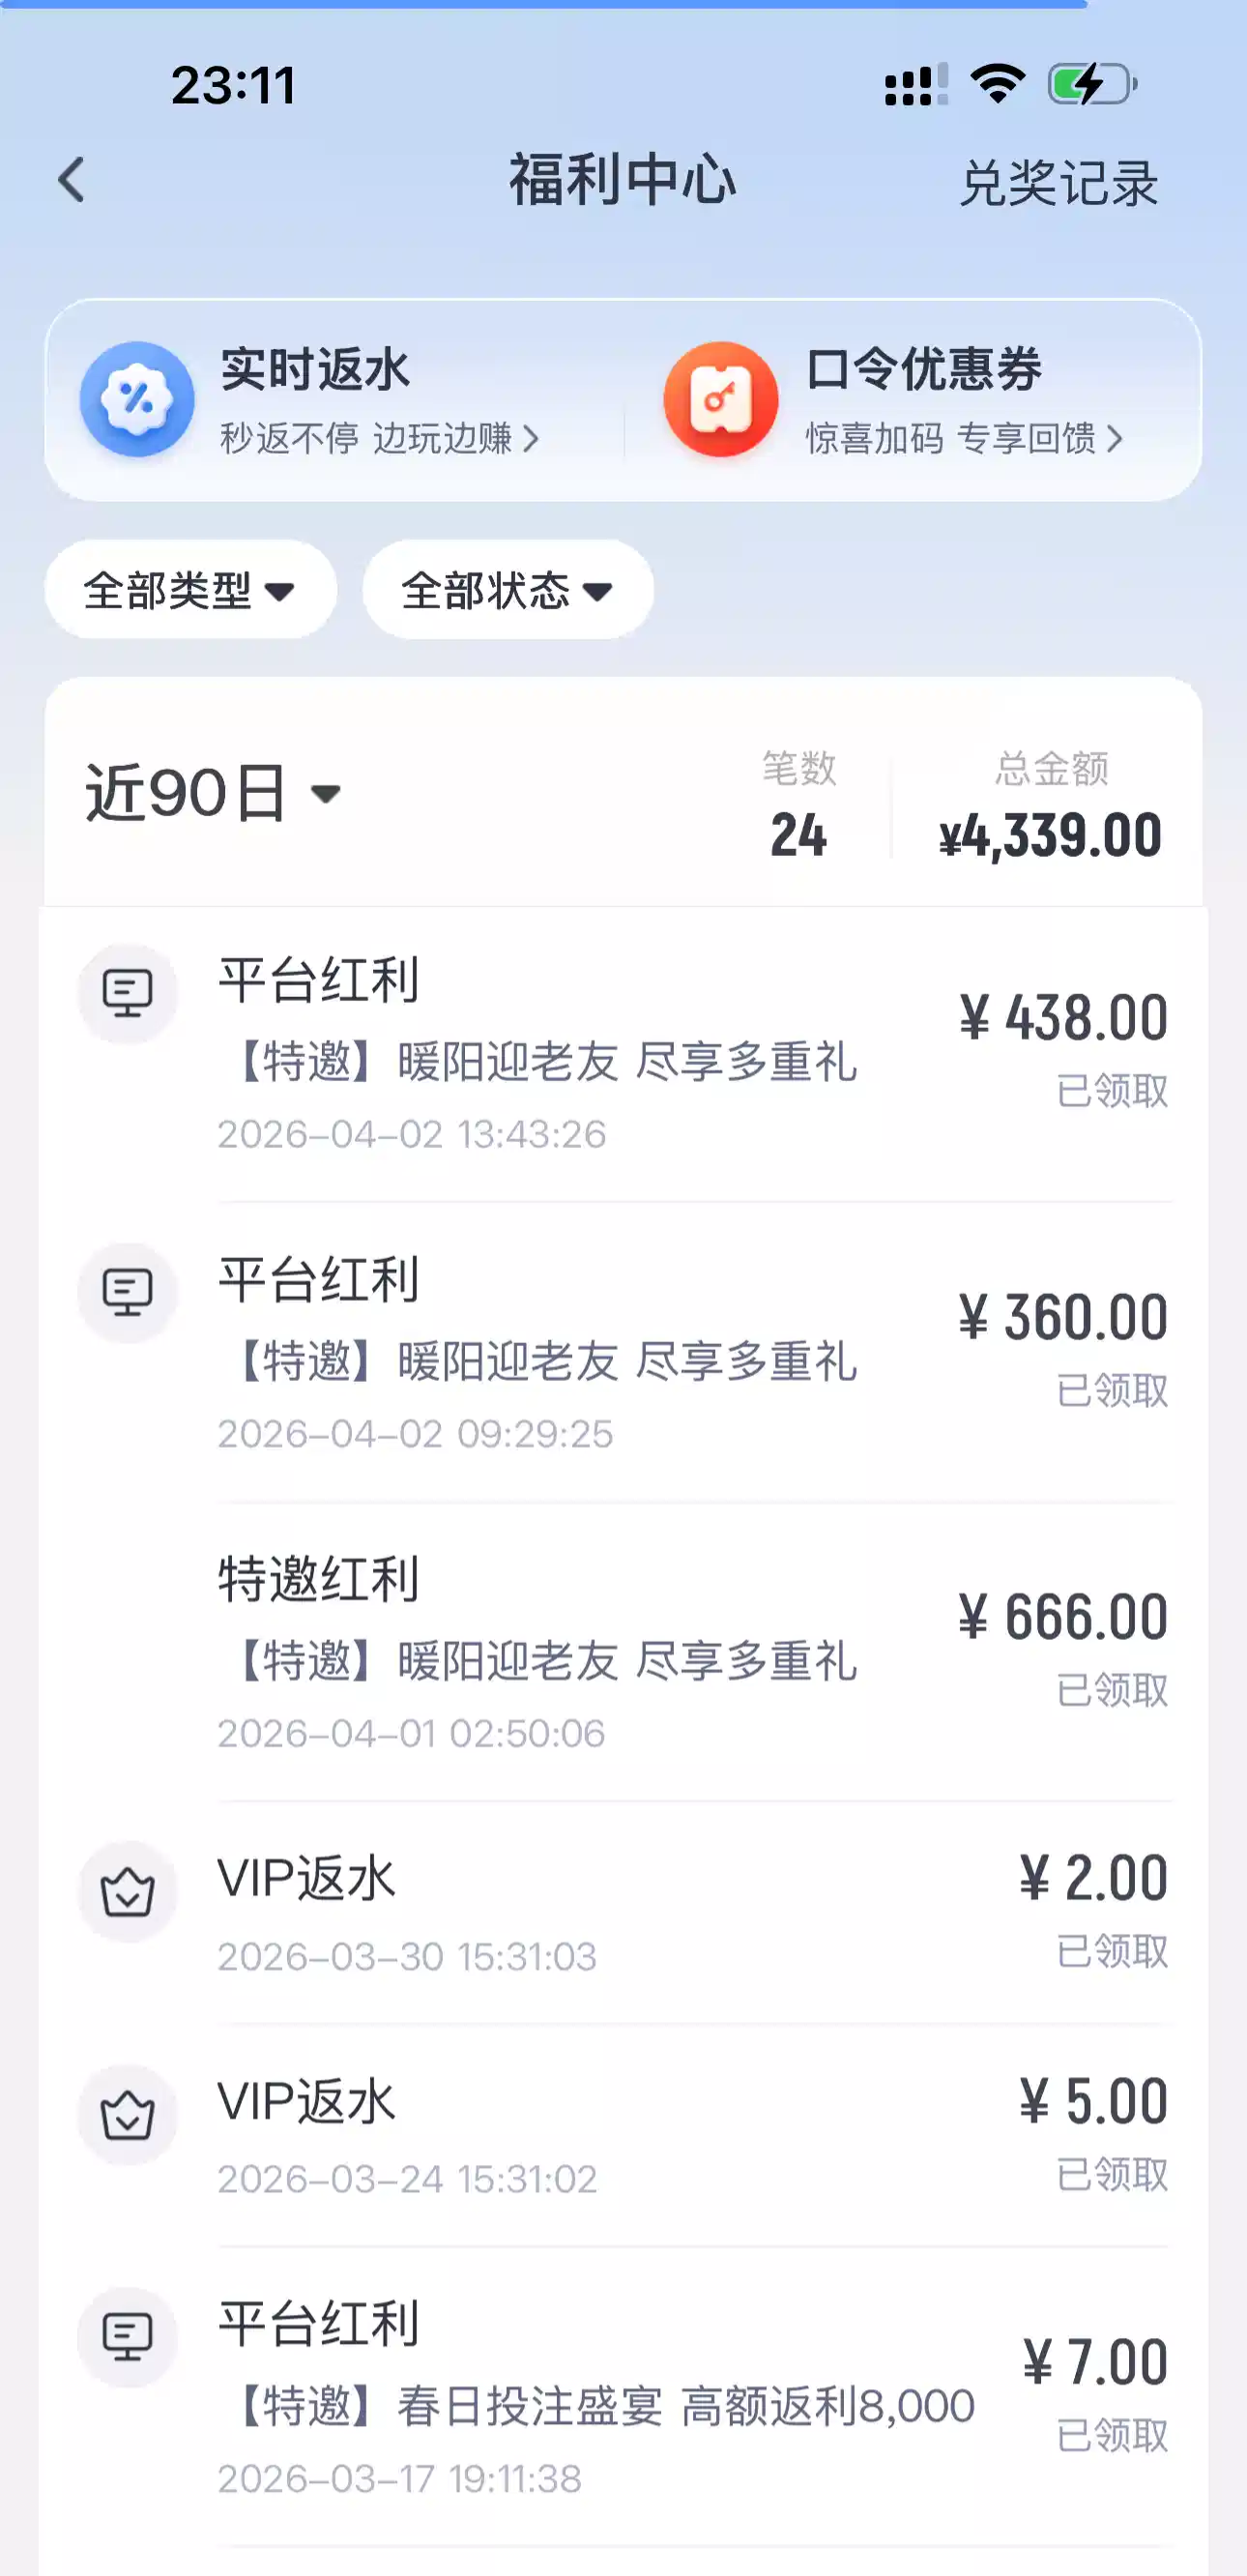Open 兑奖记录 in the header

(1058, 183)
